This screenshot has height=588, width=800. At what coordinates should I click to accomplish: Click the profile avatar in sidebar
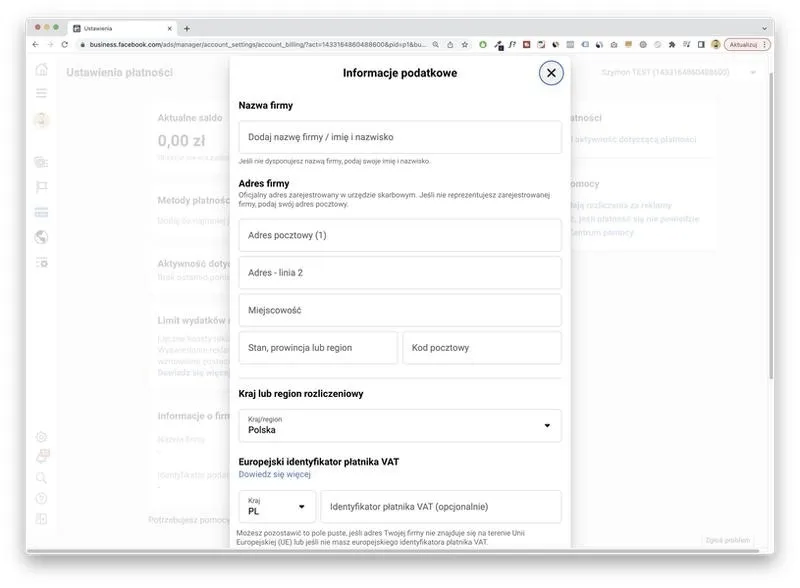(x=42, y=120)
